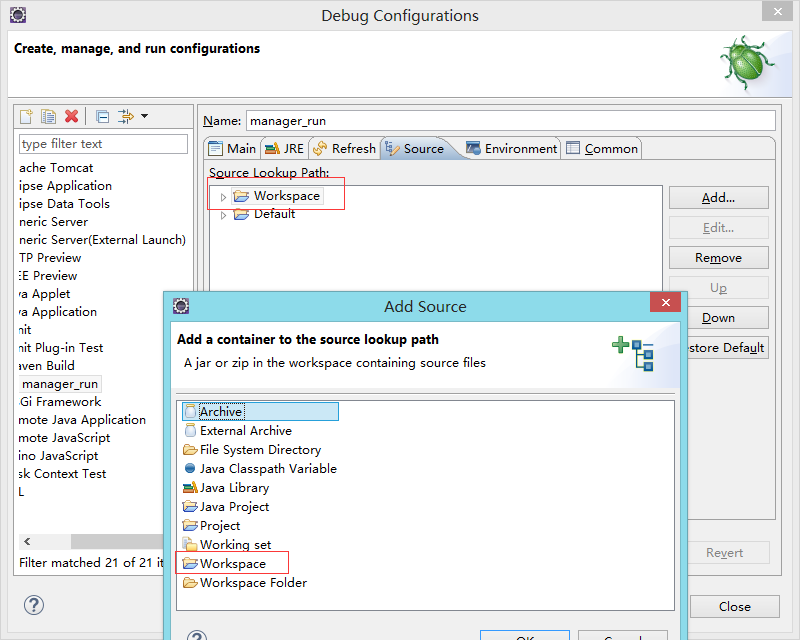Screen dimensions: 800x640
Task: Select Eclipse Application in the configuration tree
Action: [65, 186]
